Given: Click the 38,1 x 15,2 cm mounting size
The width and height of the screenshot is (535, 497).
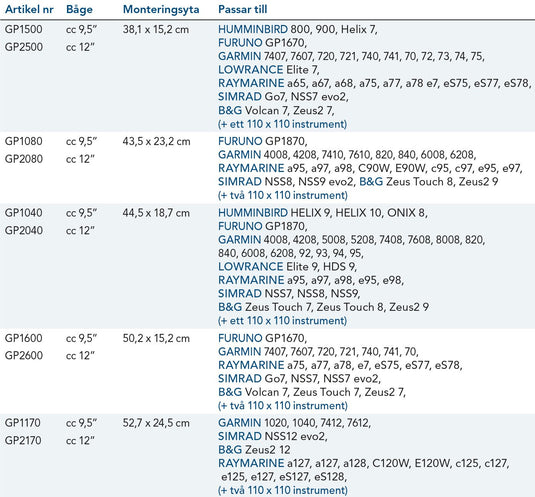Looking at the screenshot, I should 156,29.
